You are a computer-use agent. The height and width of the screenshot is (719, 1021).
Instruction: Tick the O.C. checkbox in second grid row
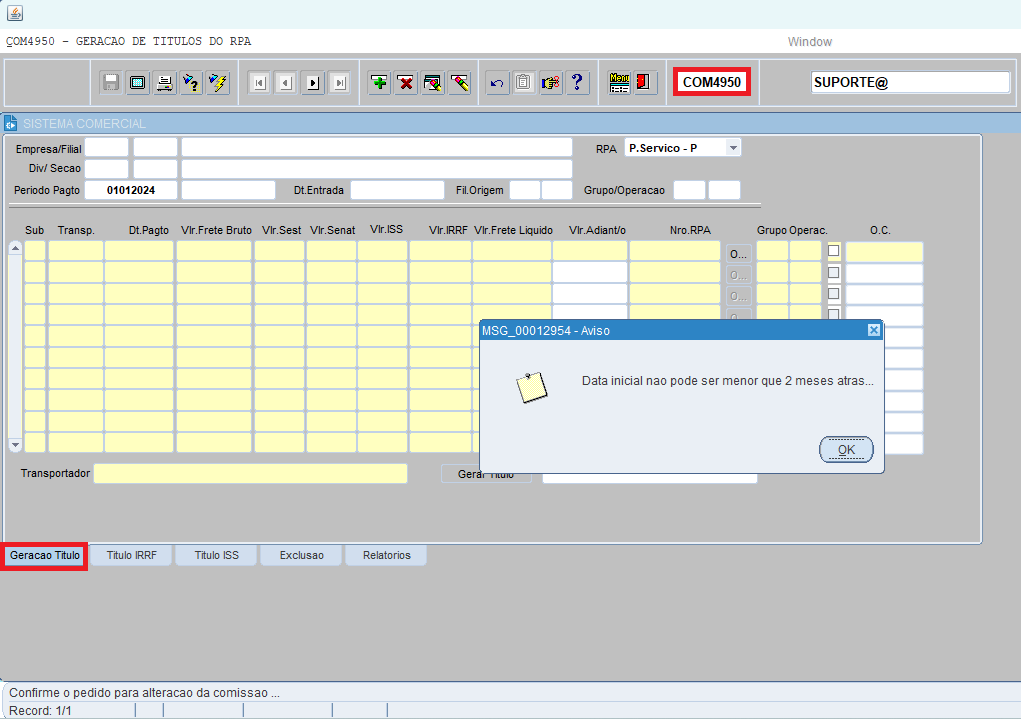click(x=833, y=272)
